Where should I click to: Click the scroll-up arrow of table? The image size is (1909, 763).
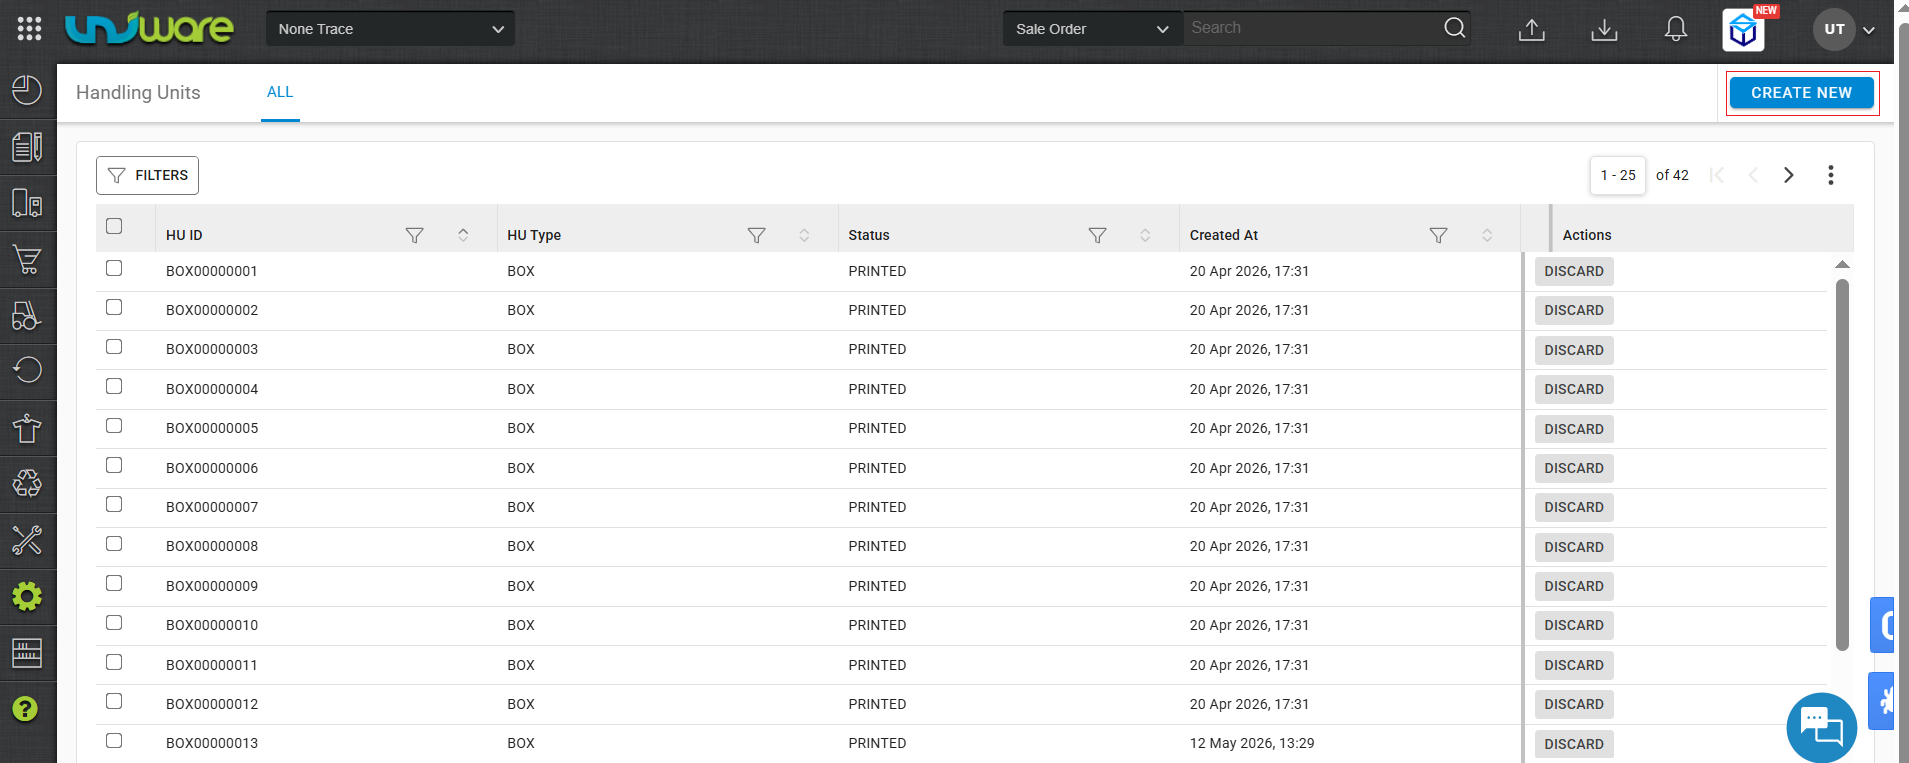(1842, 265)
